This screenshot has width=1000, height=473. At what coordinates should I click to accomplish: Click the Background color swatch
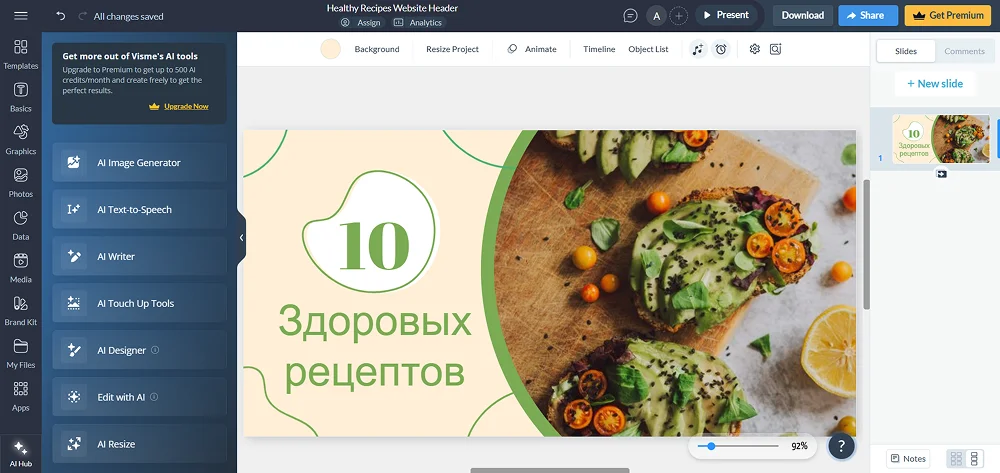tap(330, 49)
